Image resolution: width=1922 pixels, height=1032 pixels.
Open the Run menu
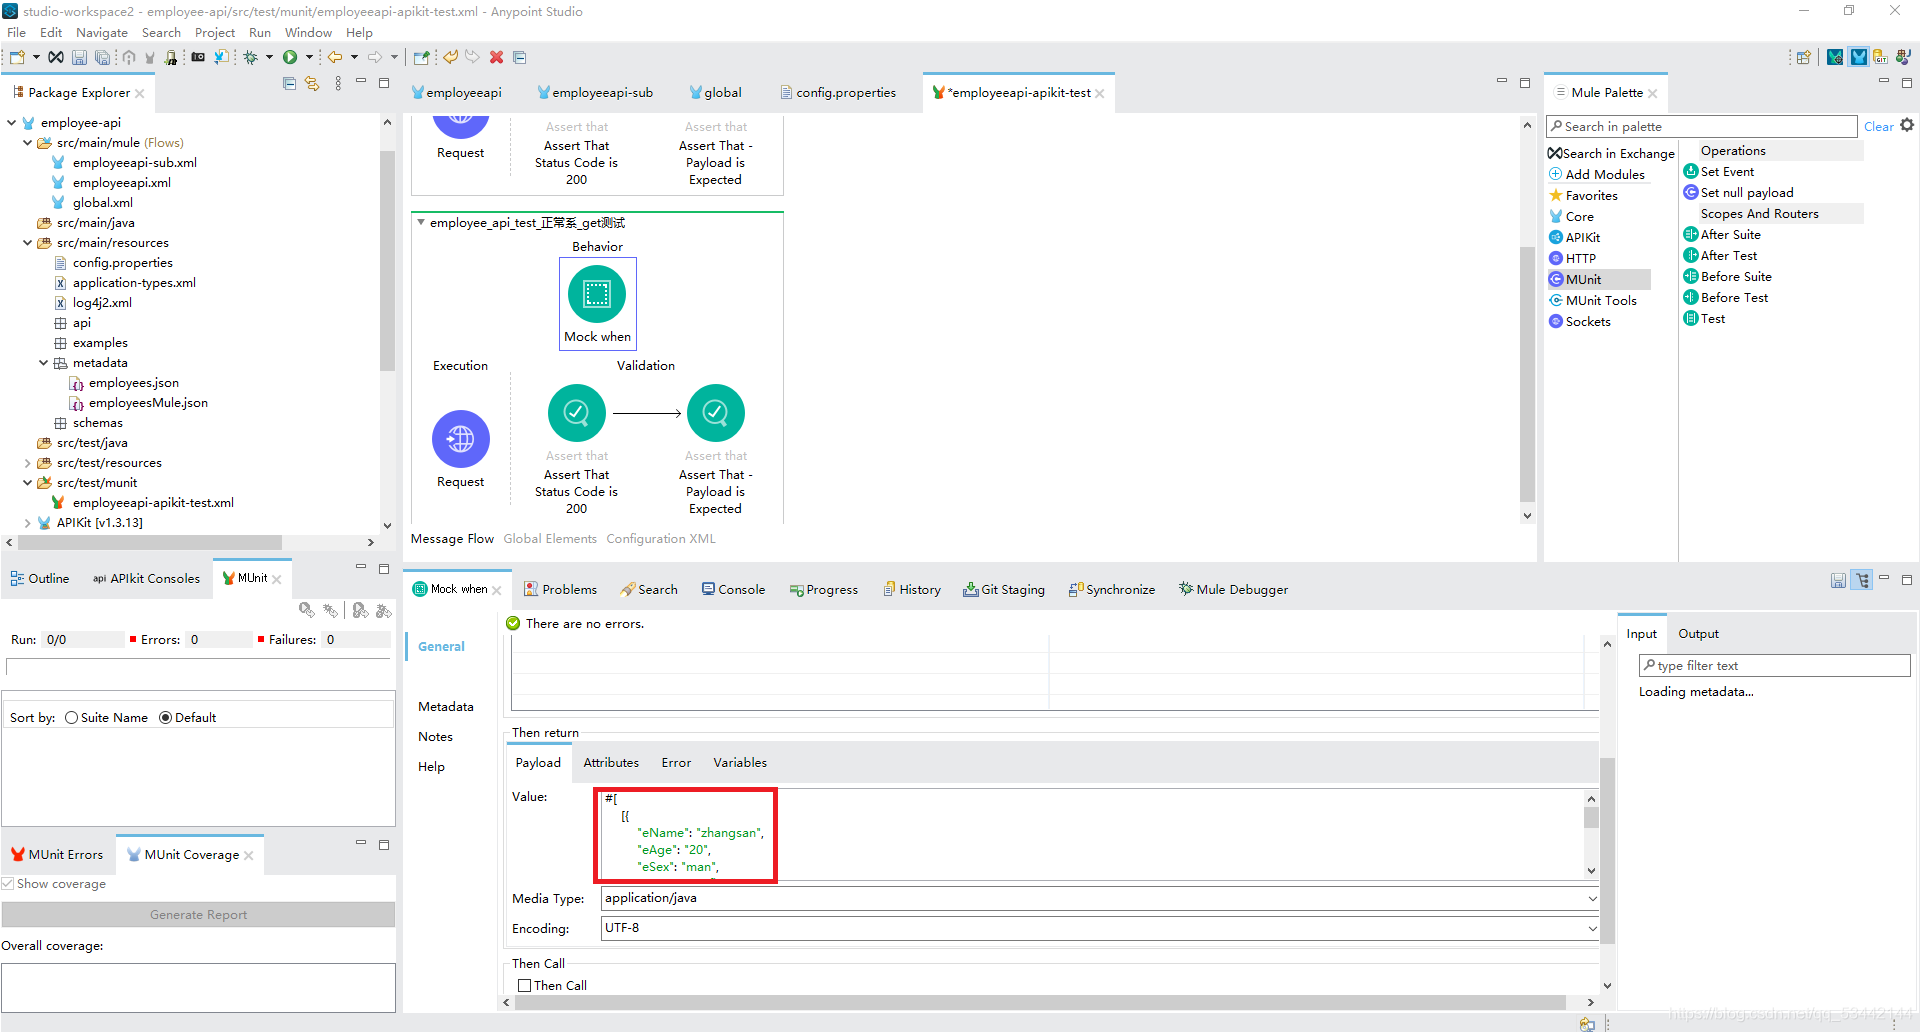(260, 33)
